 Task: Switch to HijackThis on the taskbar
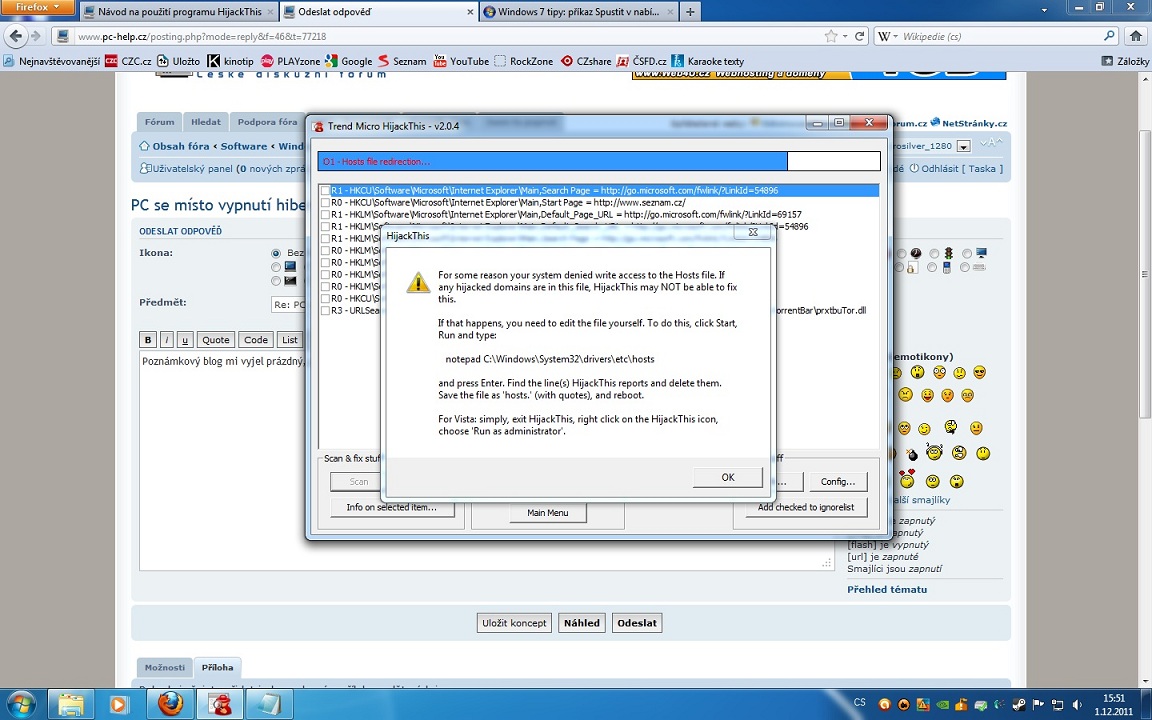point(220,705)
